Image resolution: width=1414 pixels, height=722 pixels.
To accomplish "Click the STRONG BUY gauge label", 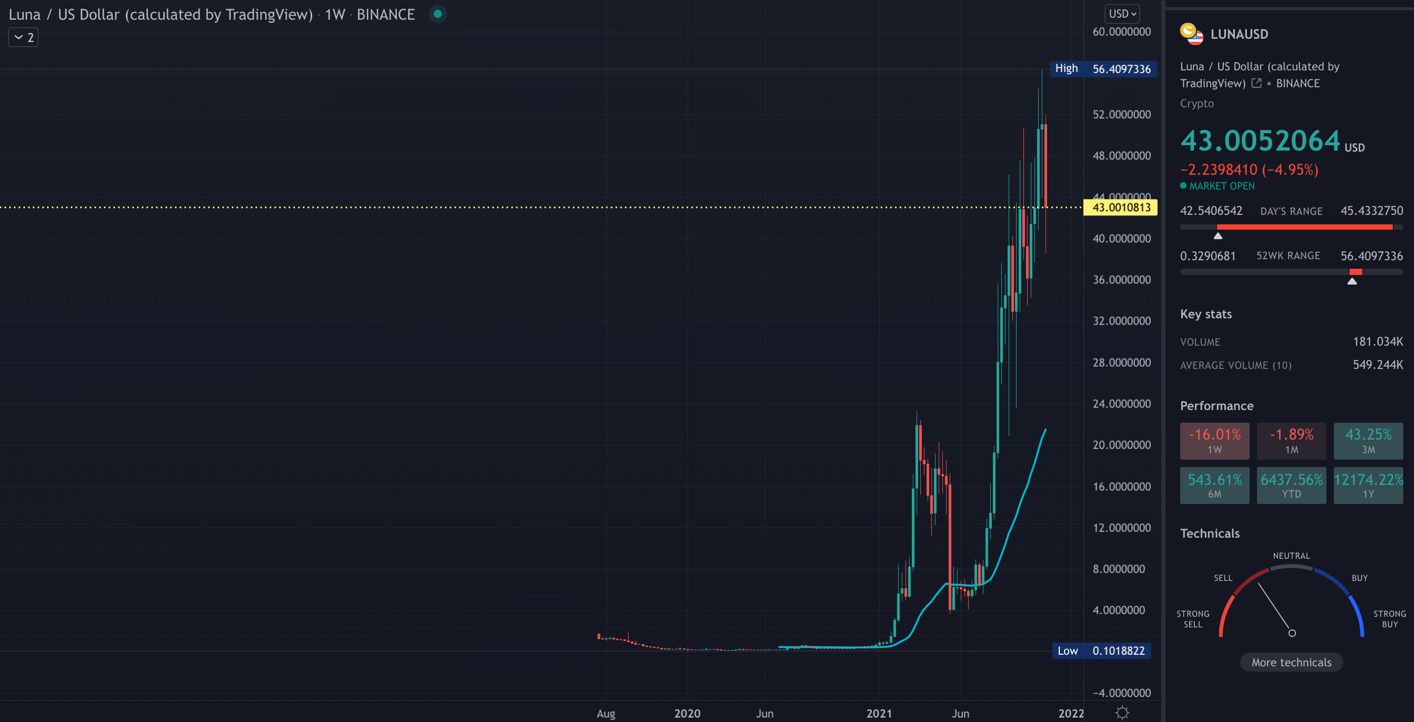I will 1390,619.
